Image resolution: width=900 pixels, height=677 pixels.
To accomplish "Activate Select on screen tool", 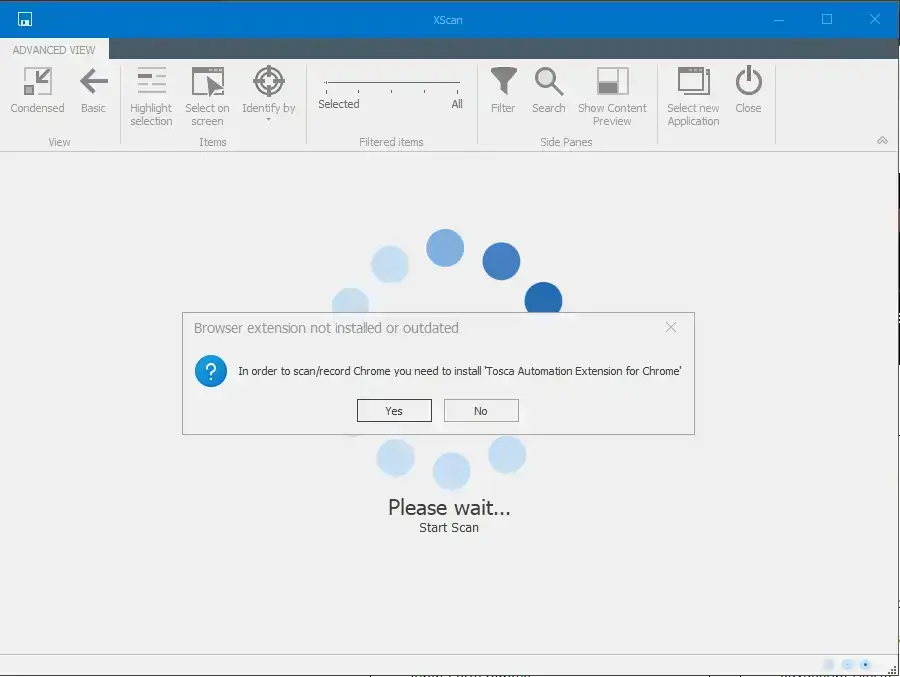I will (x=207, y=96).
